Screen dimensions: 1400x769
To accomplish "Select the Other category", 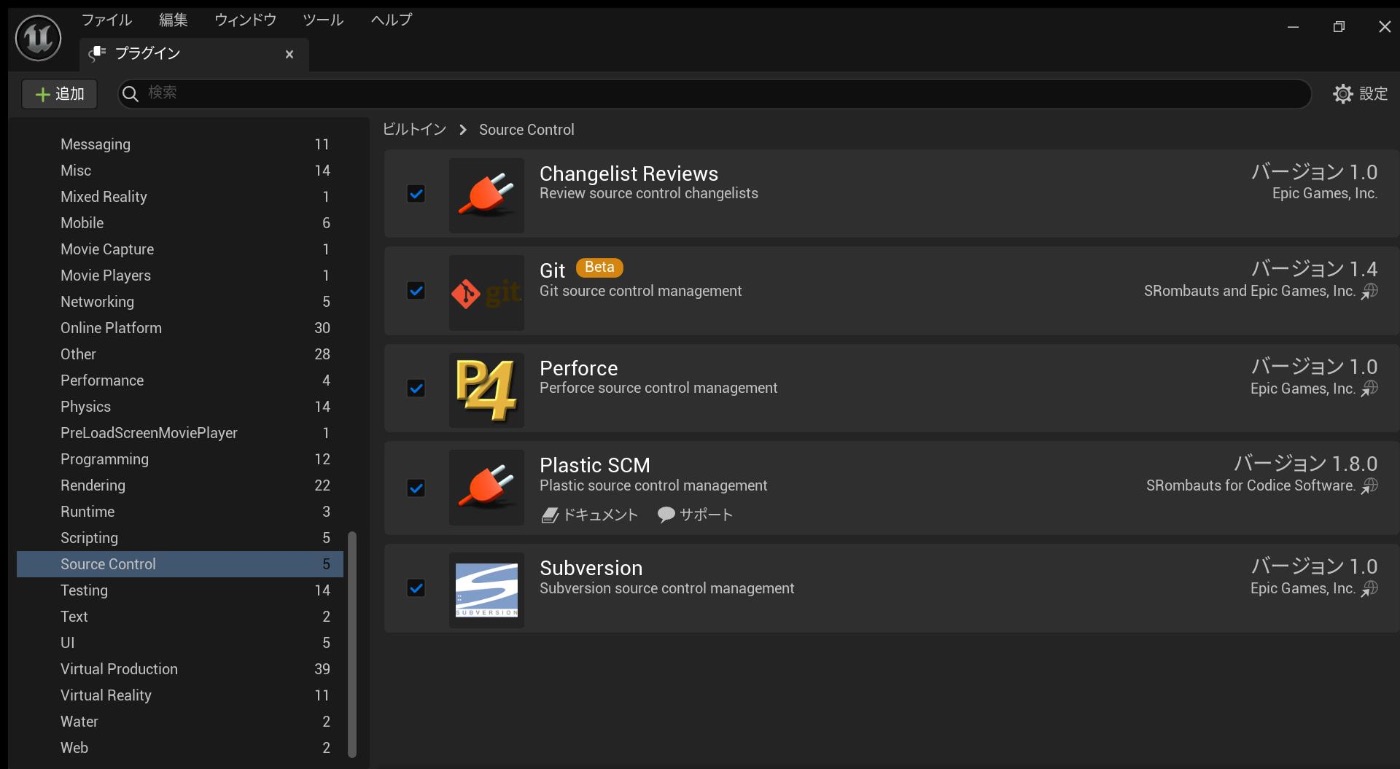I will pyautogui.click(x=180, y=354).
